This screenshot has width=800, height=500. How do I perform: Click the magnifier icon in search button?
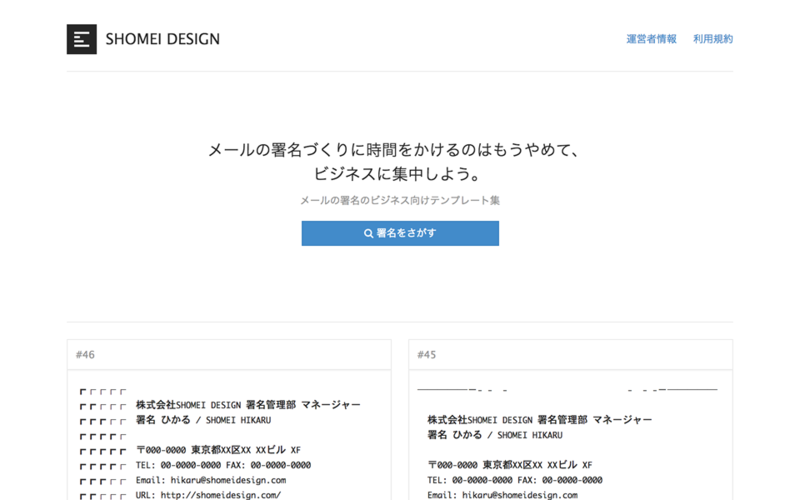(x=368, y=233)
